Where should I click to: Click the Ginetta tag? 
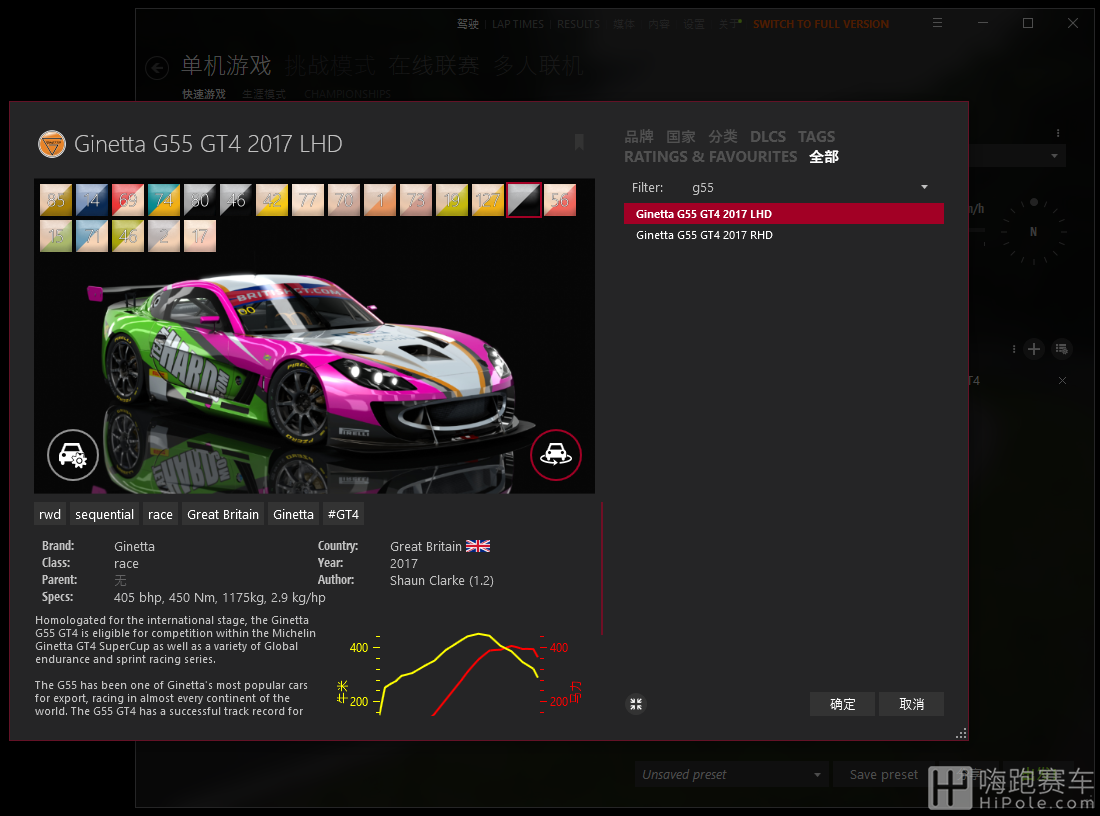click(x=293, y=514)
